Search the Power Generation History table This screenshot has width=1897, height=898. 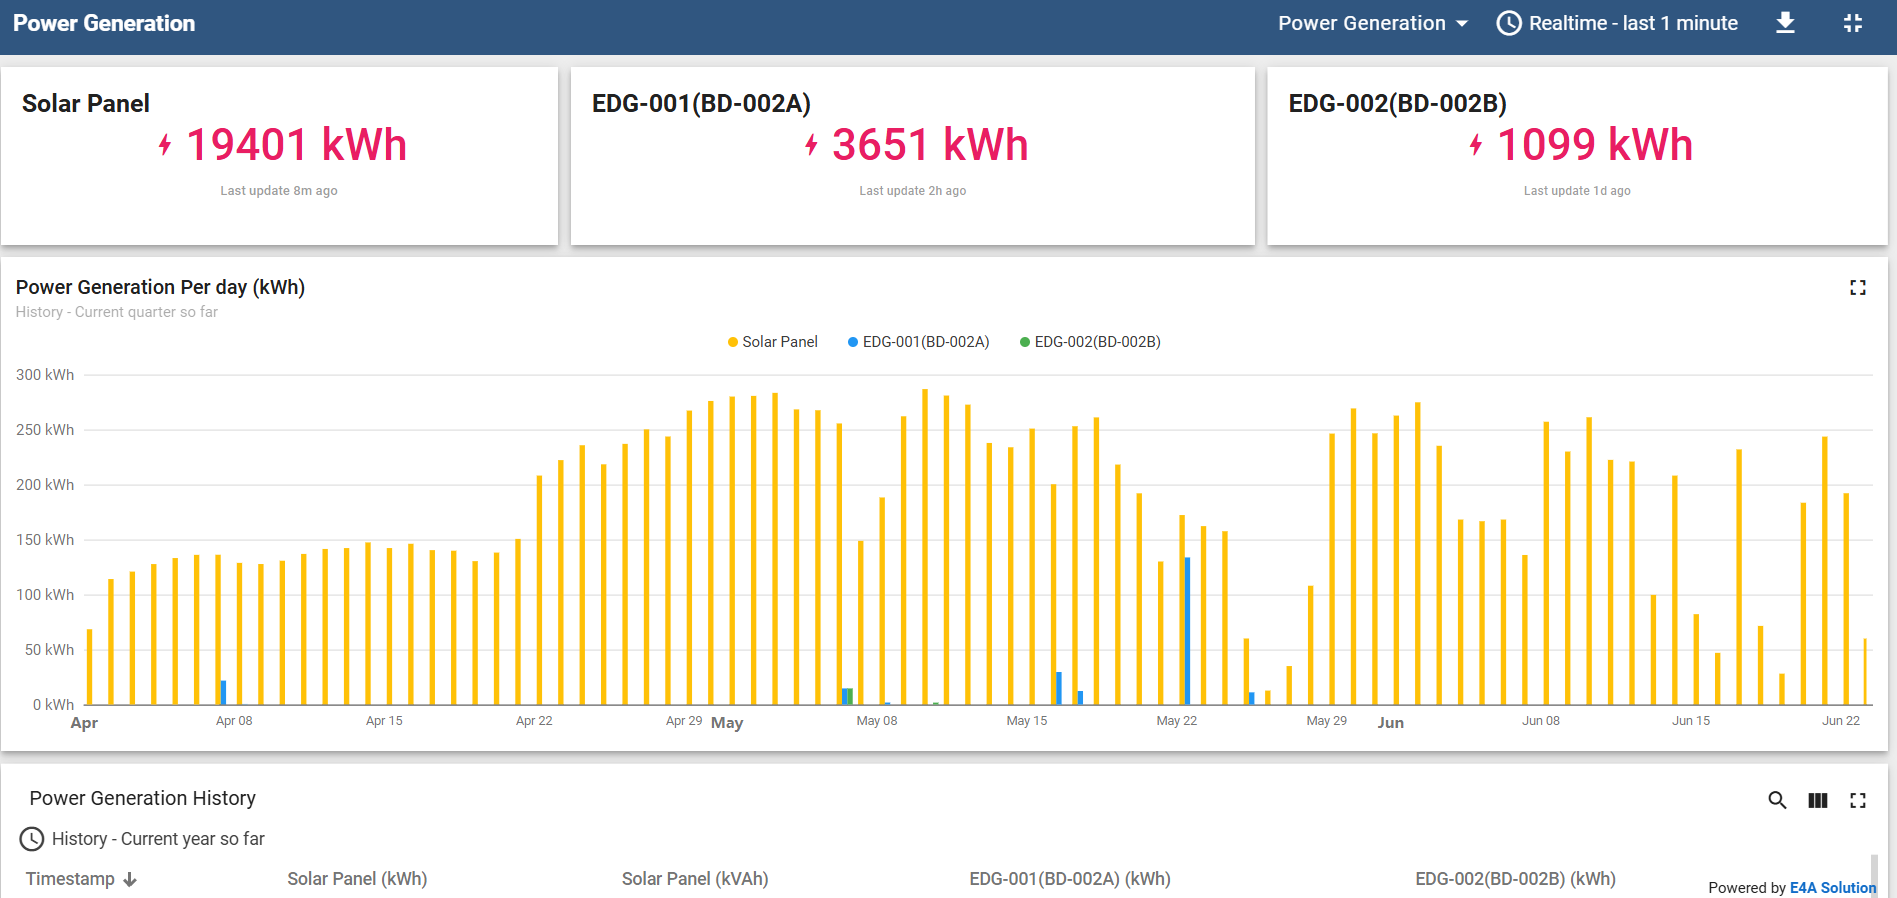click(x=1777, y=800)
